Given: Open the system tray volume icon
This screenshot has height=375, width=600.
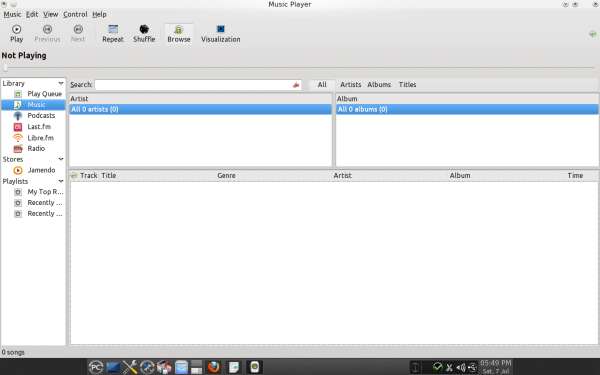Looking at the screenshot, I should [461, 368].
